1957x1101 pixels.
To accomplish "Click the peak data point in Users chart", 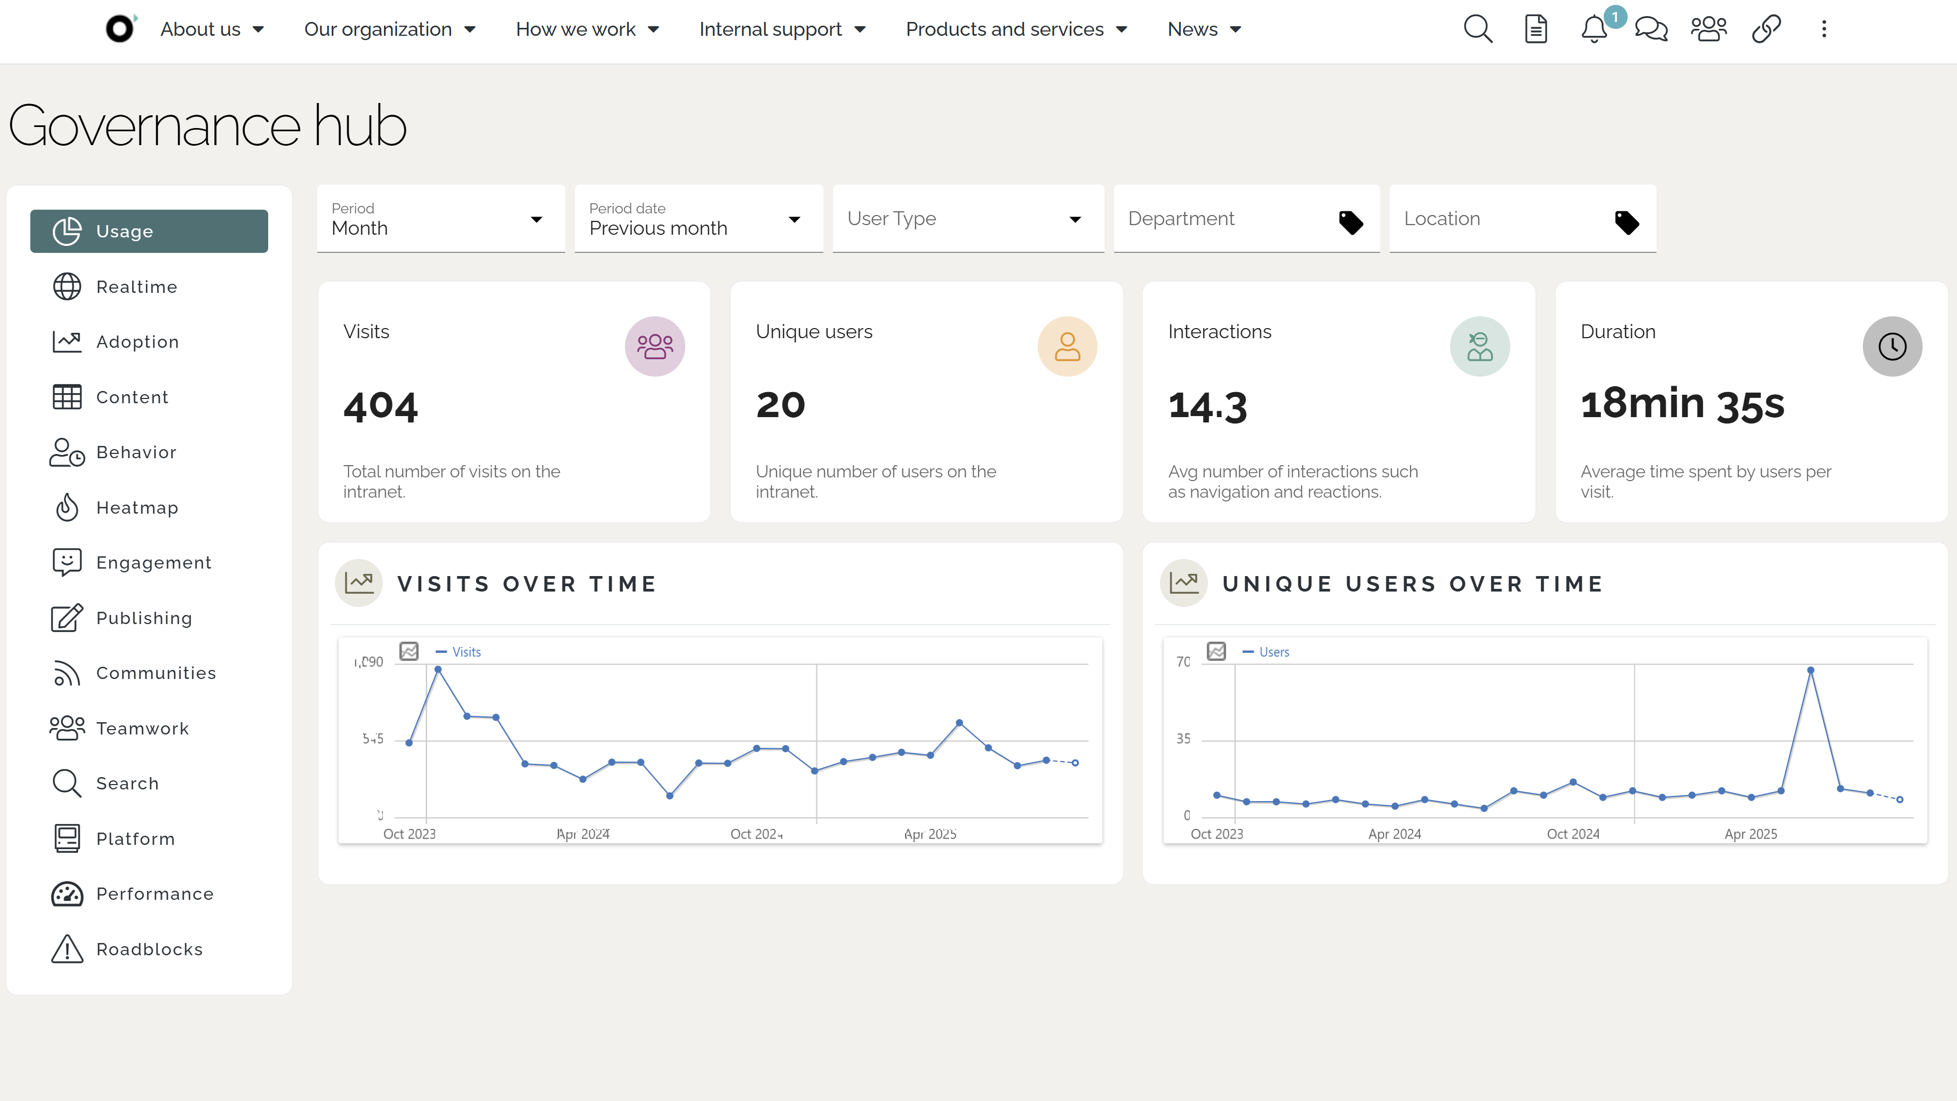I will pyautogui.click(x=1811, y=670).
